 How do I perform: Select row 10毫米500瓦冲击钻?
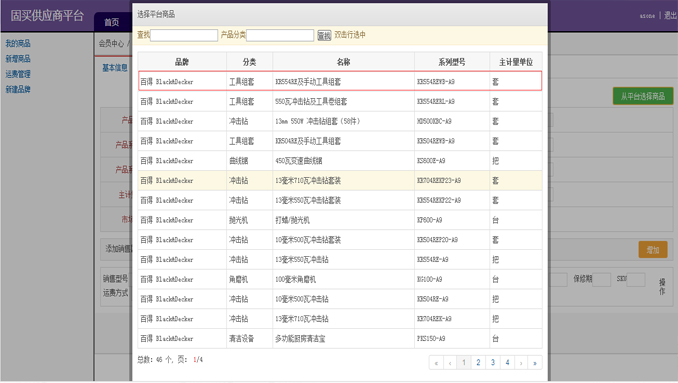340,299
